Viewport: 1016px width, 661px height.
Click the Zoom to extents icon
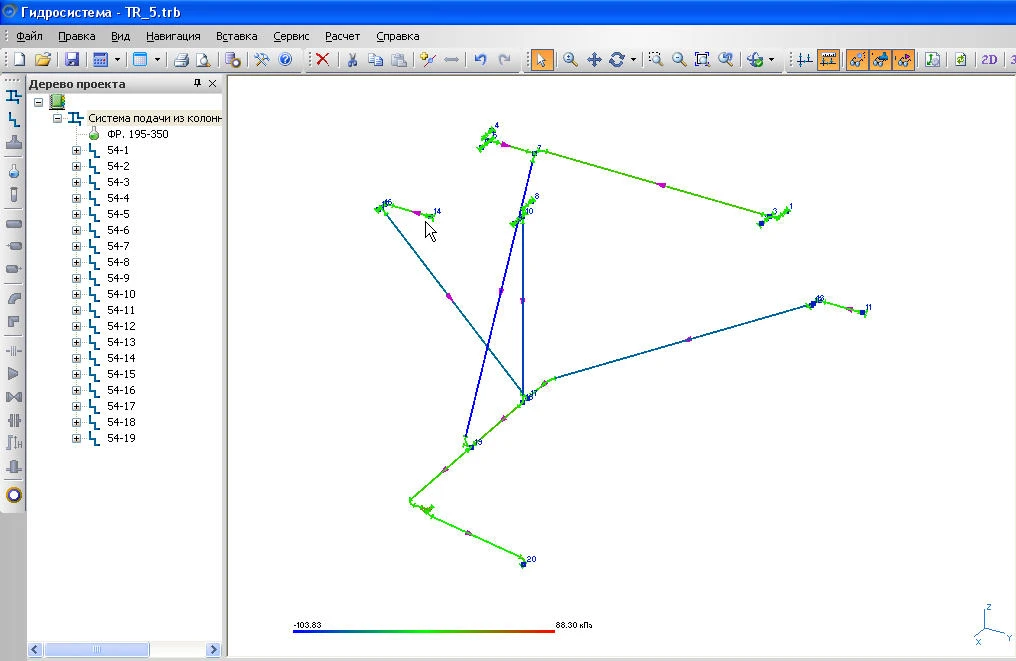click(x=702, y=60)
